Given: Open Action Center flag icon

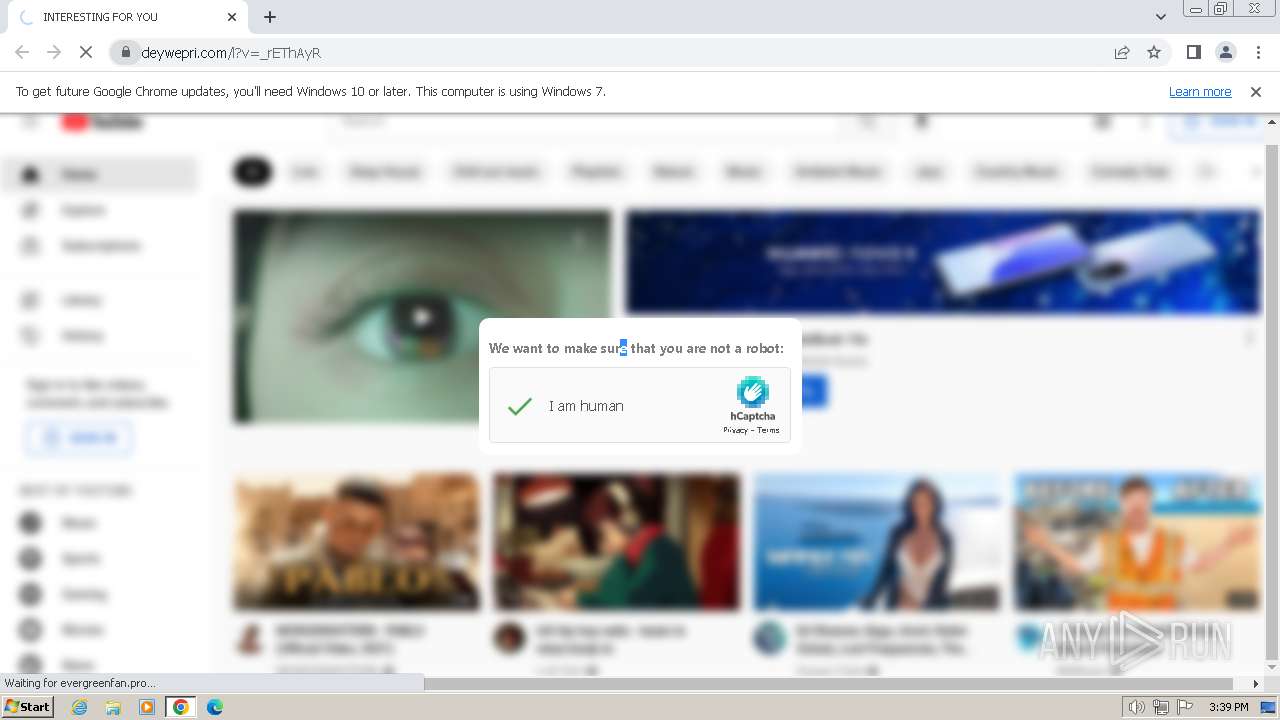Looking at the screenshot, I should [1185, 707].
